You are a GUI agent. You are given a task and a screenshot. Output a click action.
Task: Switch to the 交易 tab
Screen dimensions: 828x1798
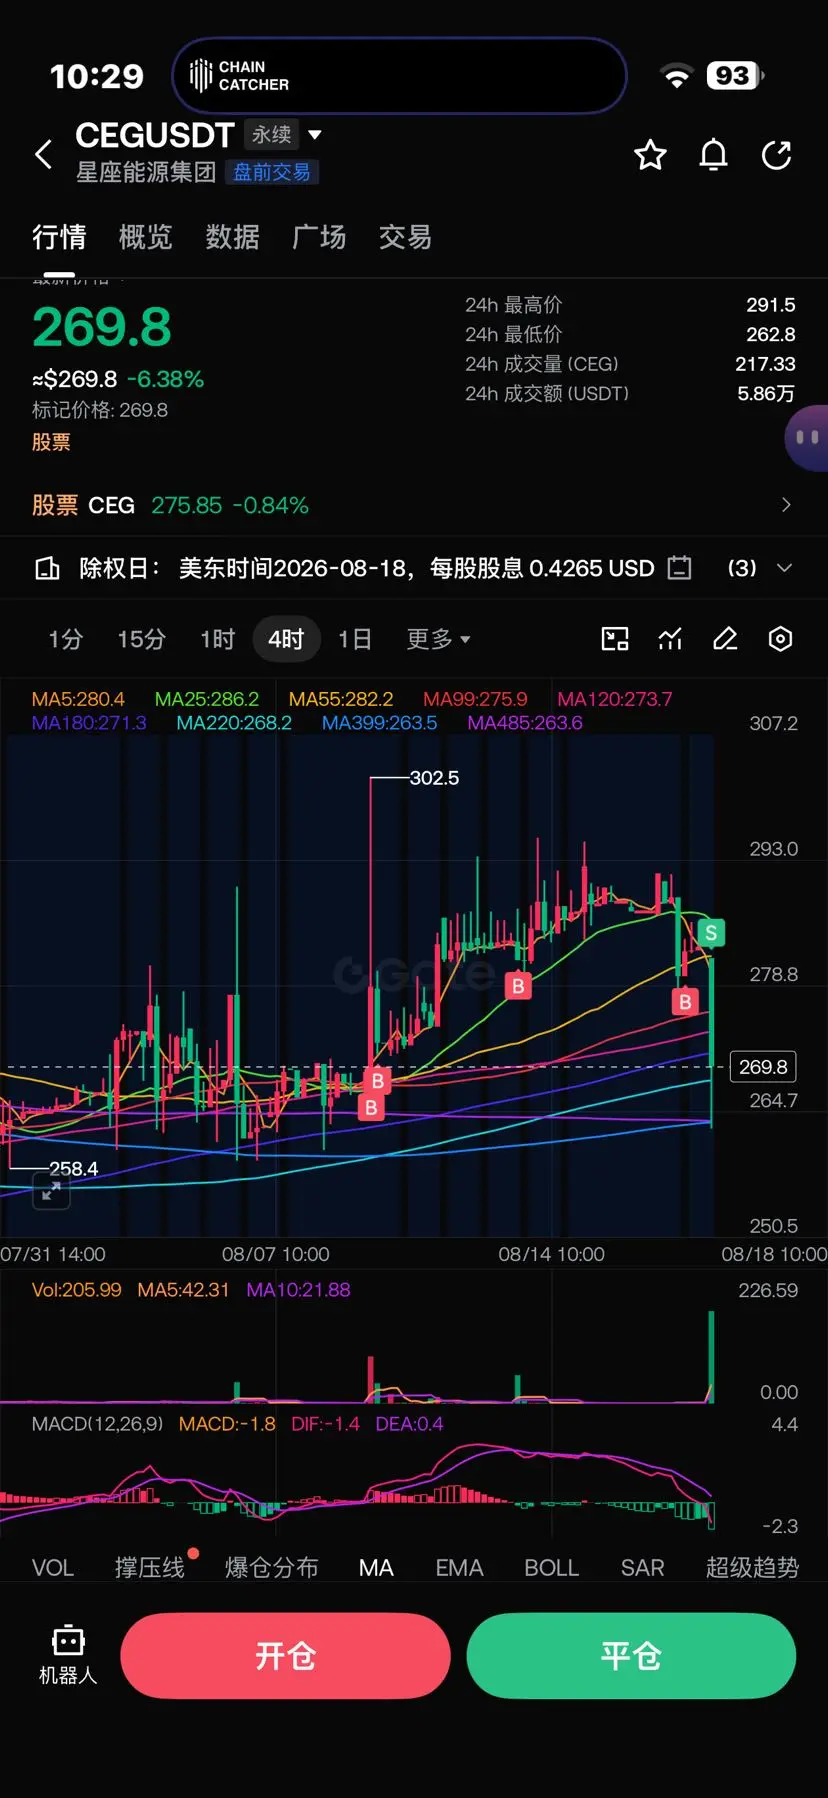click(405, 237)
